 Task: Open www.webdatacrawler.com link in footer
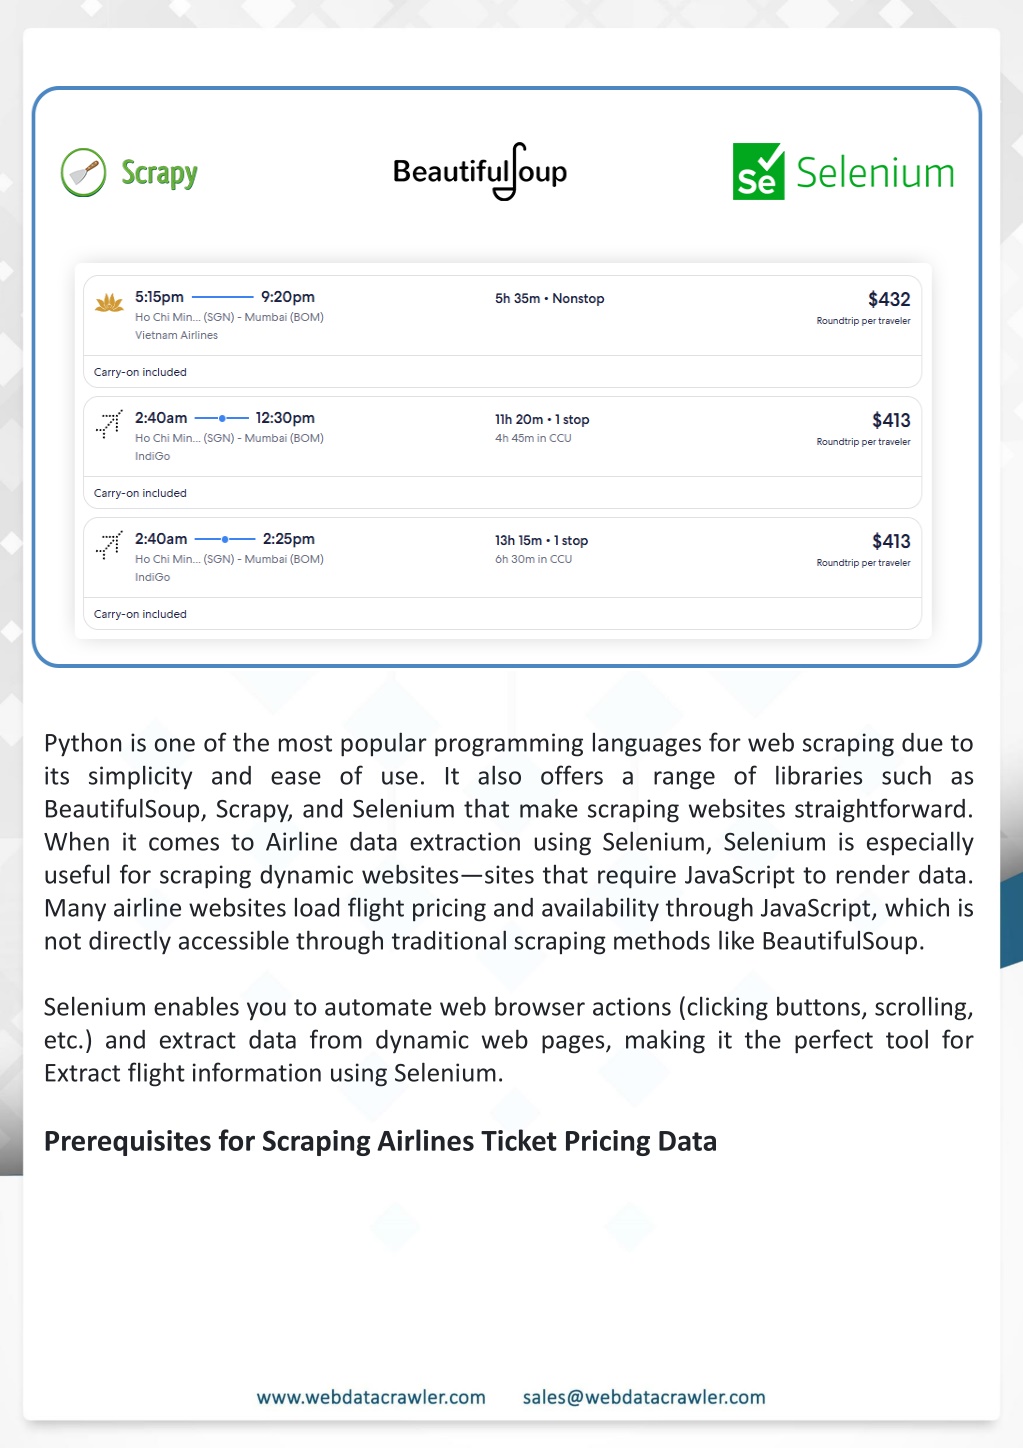(x=371, y=1397)
